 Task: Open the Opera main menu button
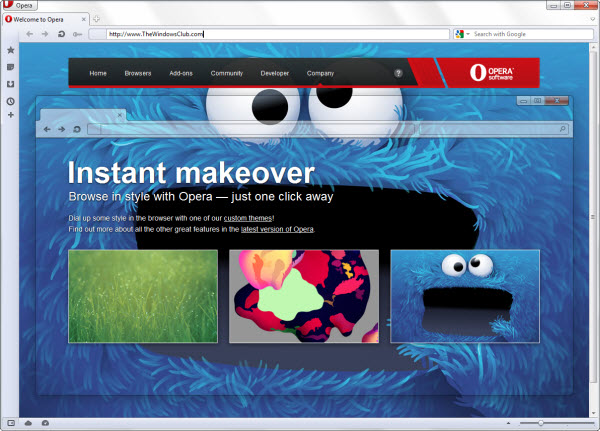click(19, 5)
